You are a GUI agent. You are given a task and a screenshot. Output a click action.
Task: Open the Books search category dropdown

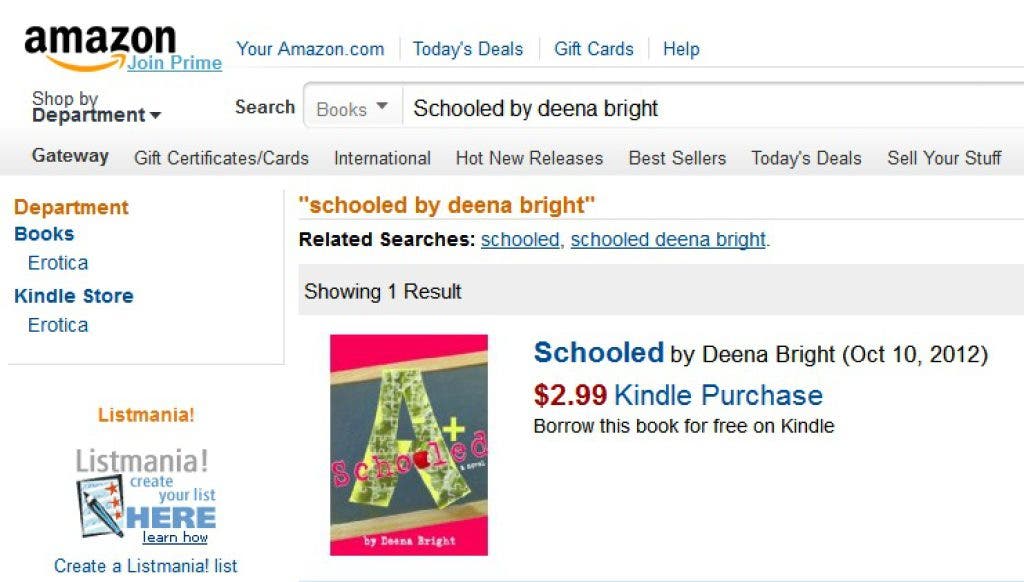(x=352, y=109)
